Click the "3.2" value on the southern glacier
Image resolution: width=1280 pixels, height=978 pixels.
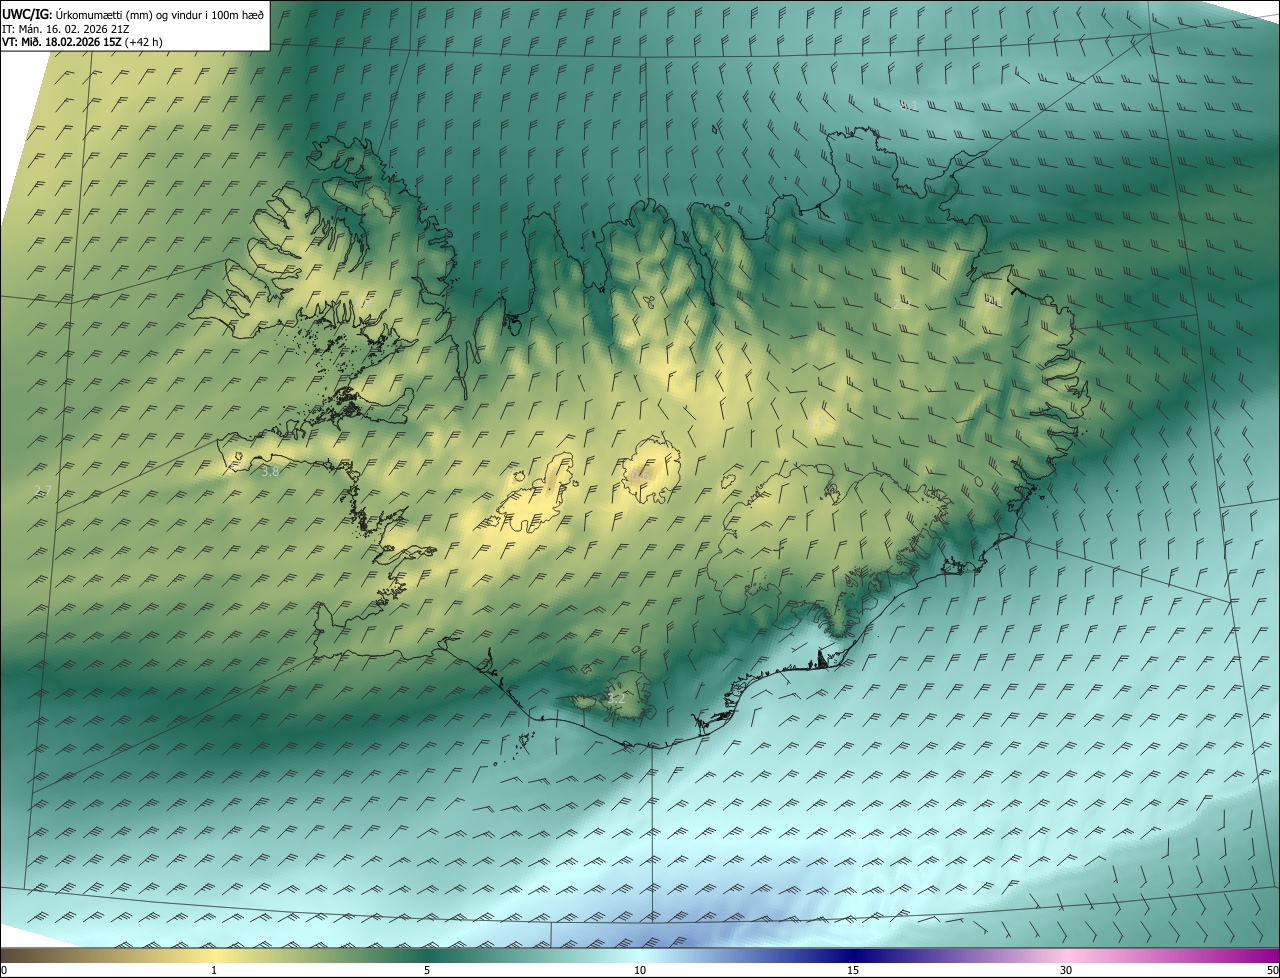click(615, 700)
